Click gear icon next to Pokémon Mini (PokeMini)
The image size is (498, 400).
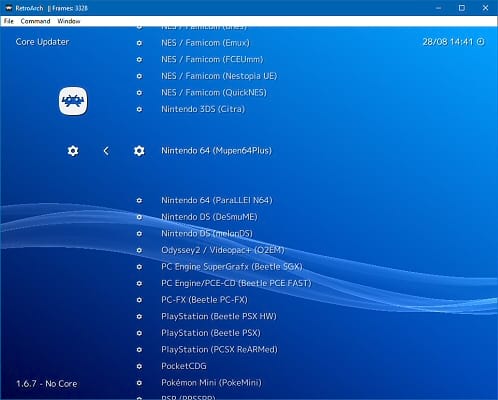(x=139, y=383)
